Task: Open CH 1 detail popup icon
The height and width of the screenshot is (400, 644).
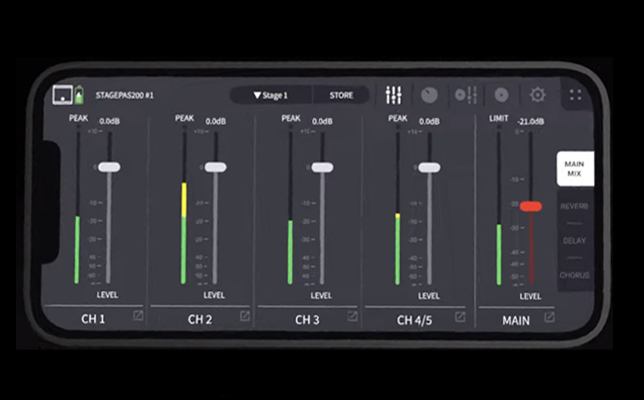Action: pyautogui.click(x=138, y=316)
